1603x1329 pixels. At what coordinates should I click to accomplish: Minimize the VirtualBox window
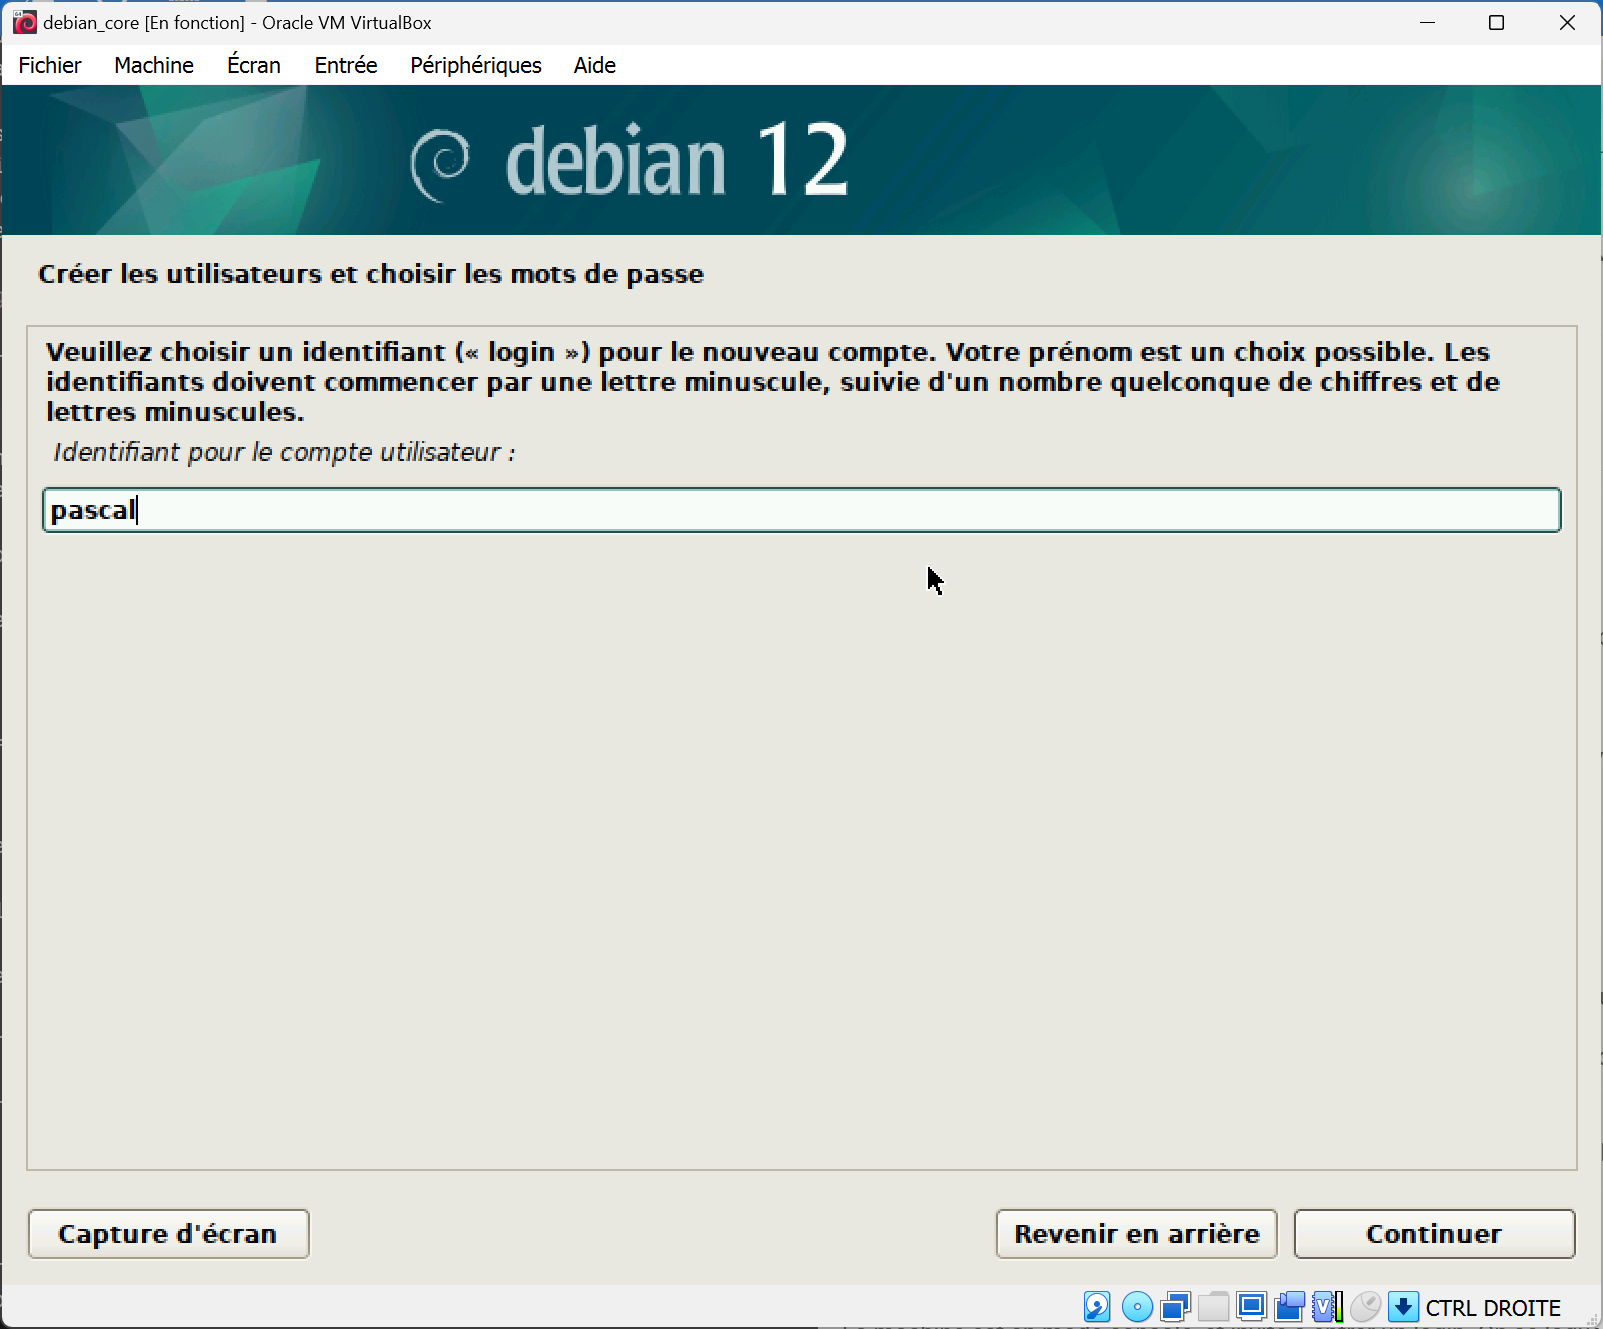(x=1428, y=22)
